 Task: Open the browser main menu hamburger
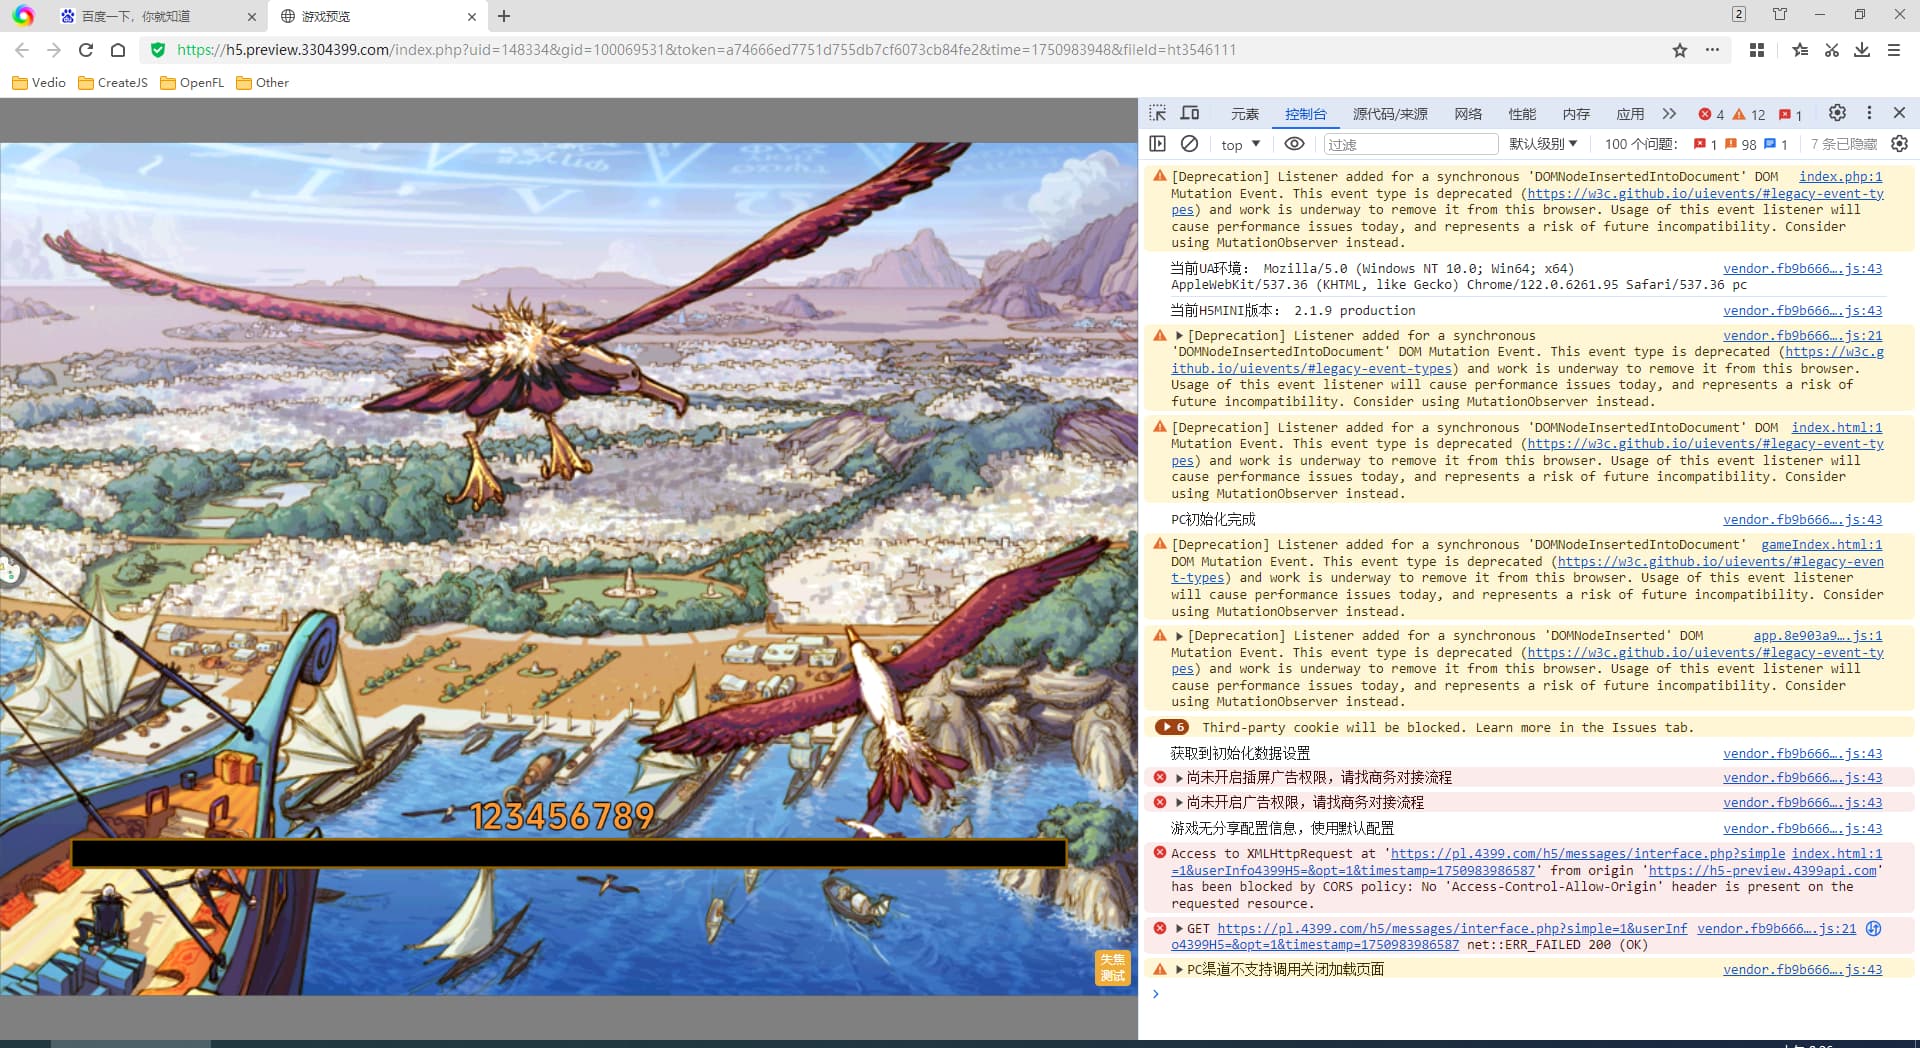click(1894, 50)
